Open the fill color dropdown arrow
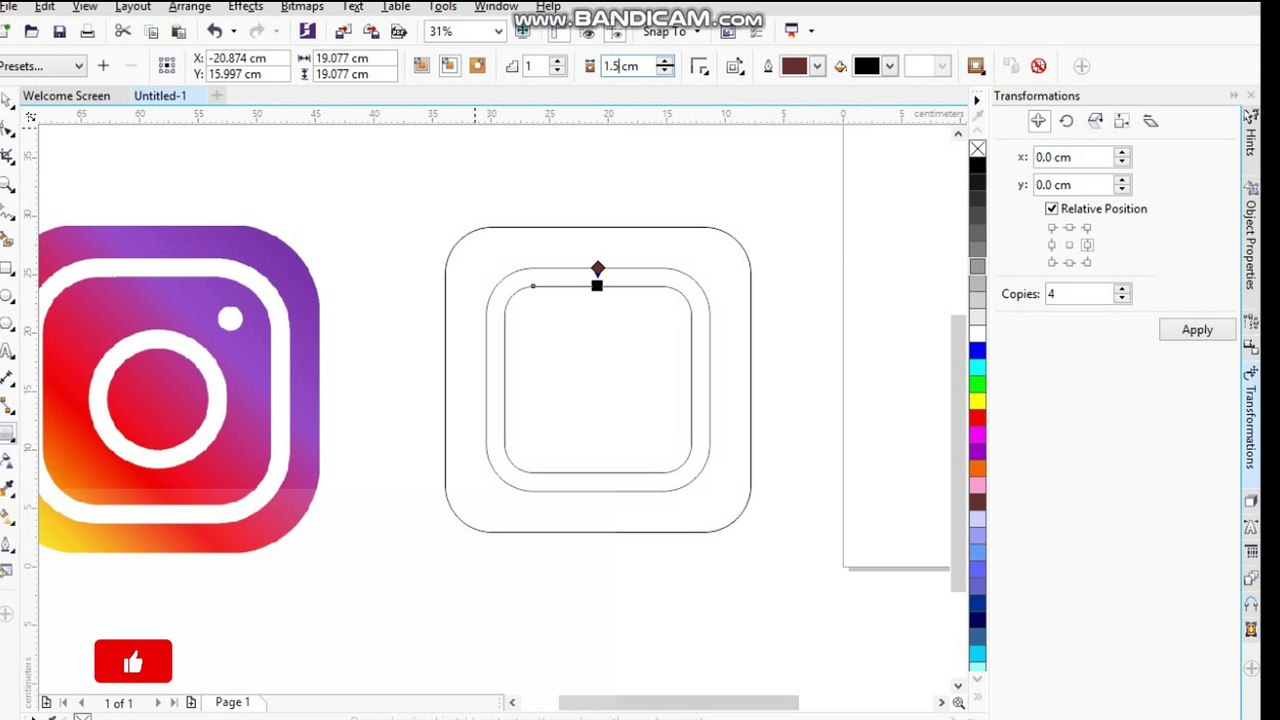 click(889, 66)
